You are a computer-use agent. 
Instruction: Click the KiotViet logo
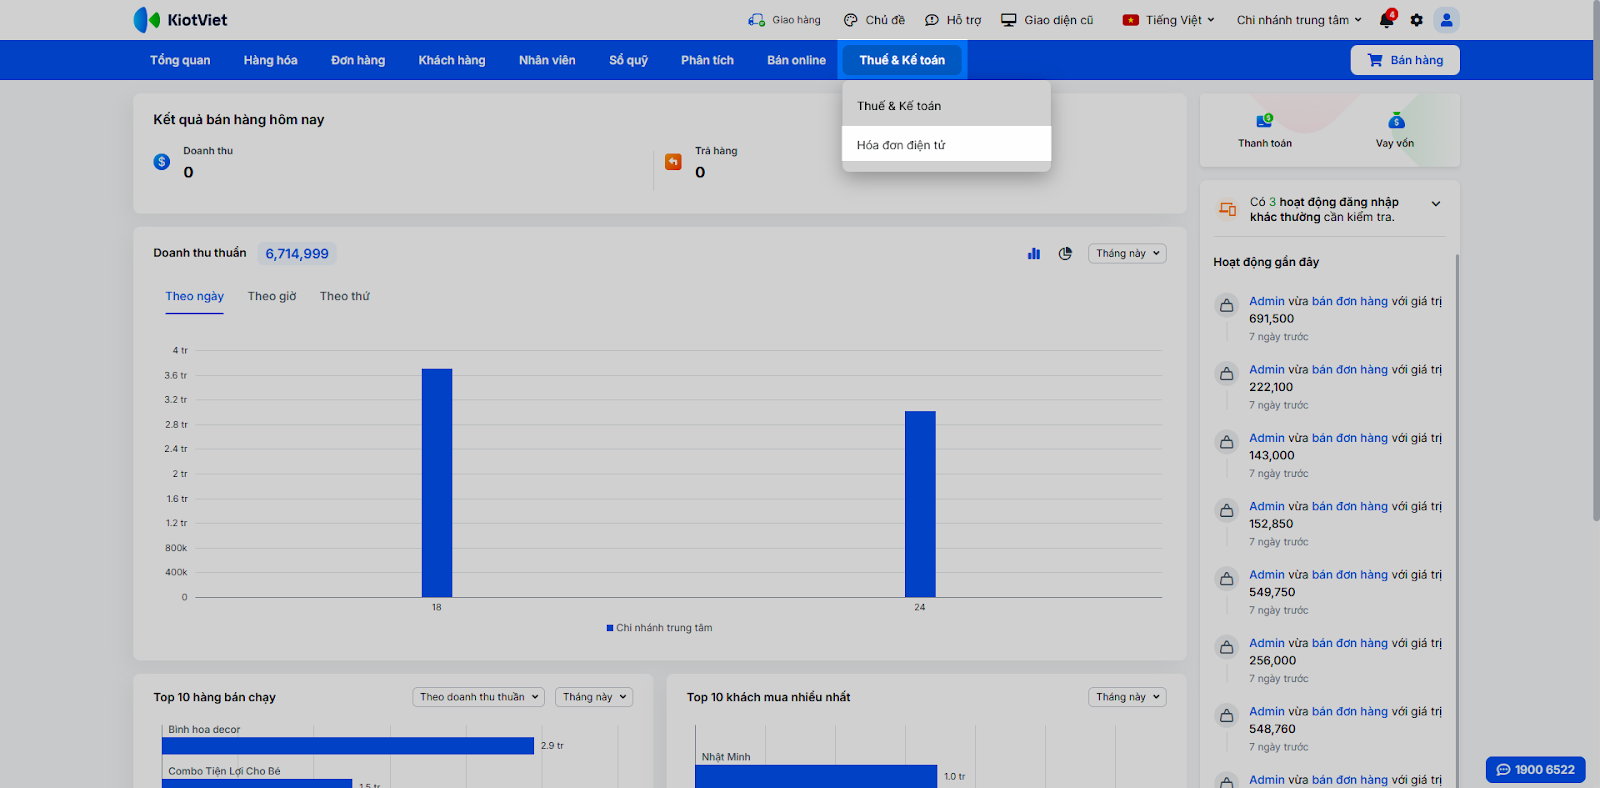point(180,20)
